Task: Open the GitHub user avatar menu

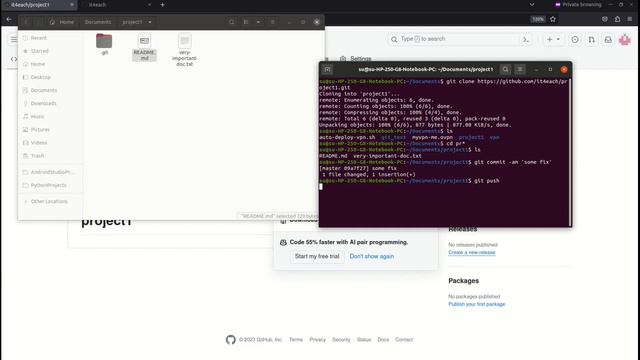Action: pos(624,40)
